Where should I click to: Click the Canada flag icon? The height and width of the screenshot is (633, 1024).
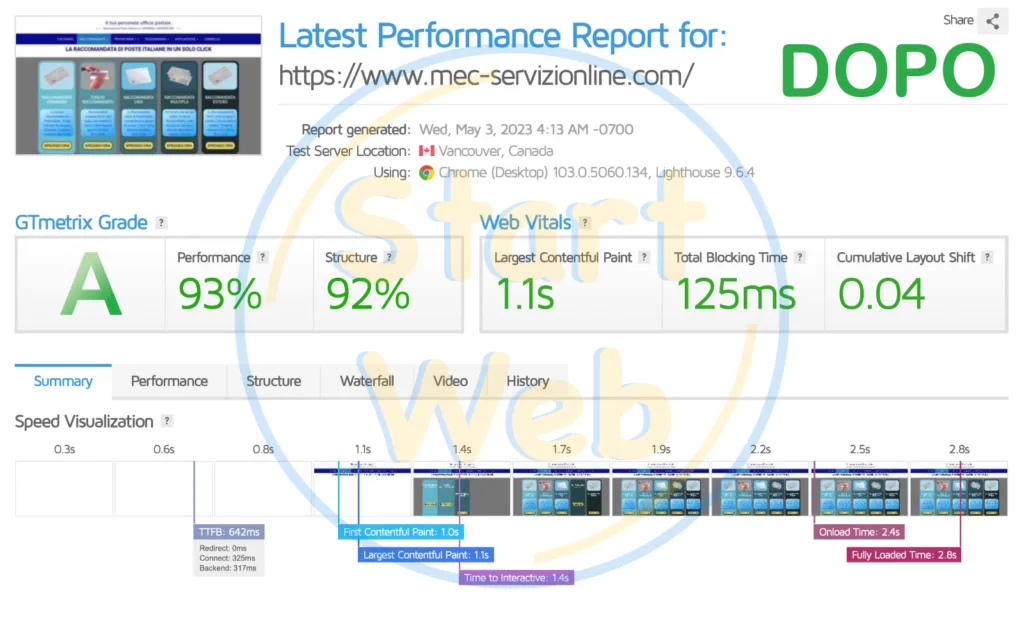tap(426, 151)
